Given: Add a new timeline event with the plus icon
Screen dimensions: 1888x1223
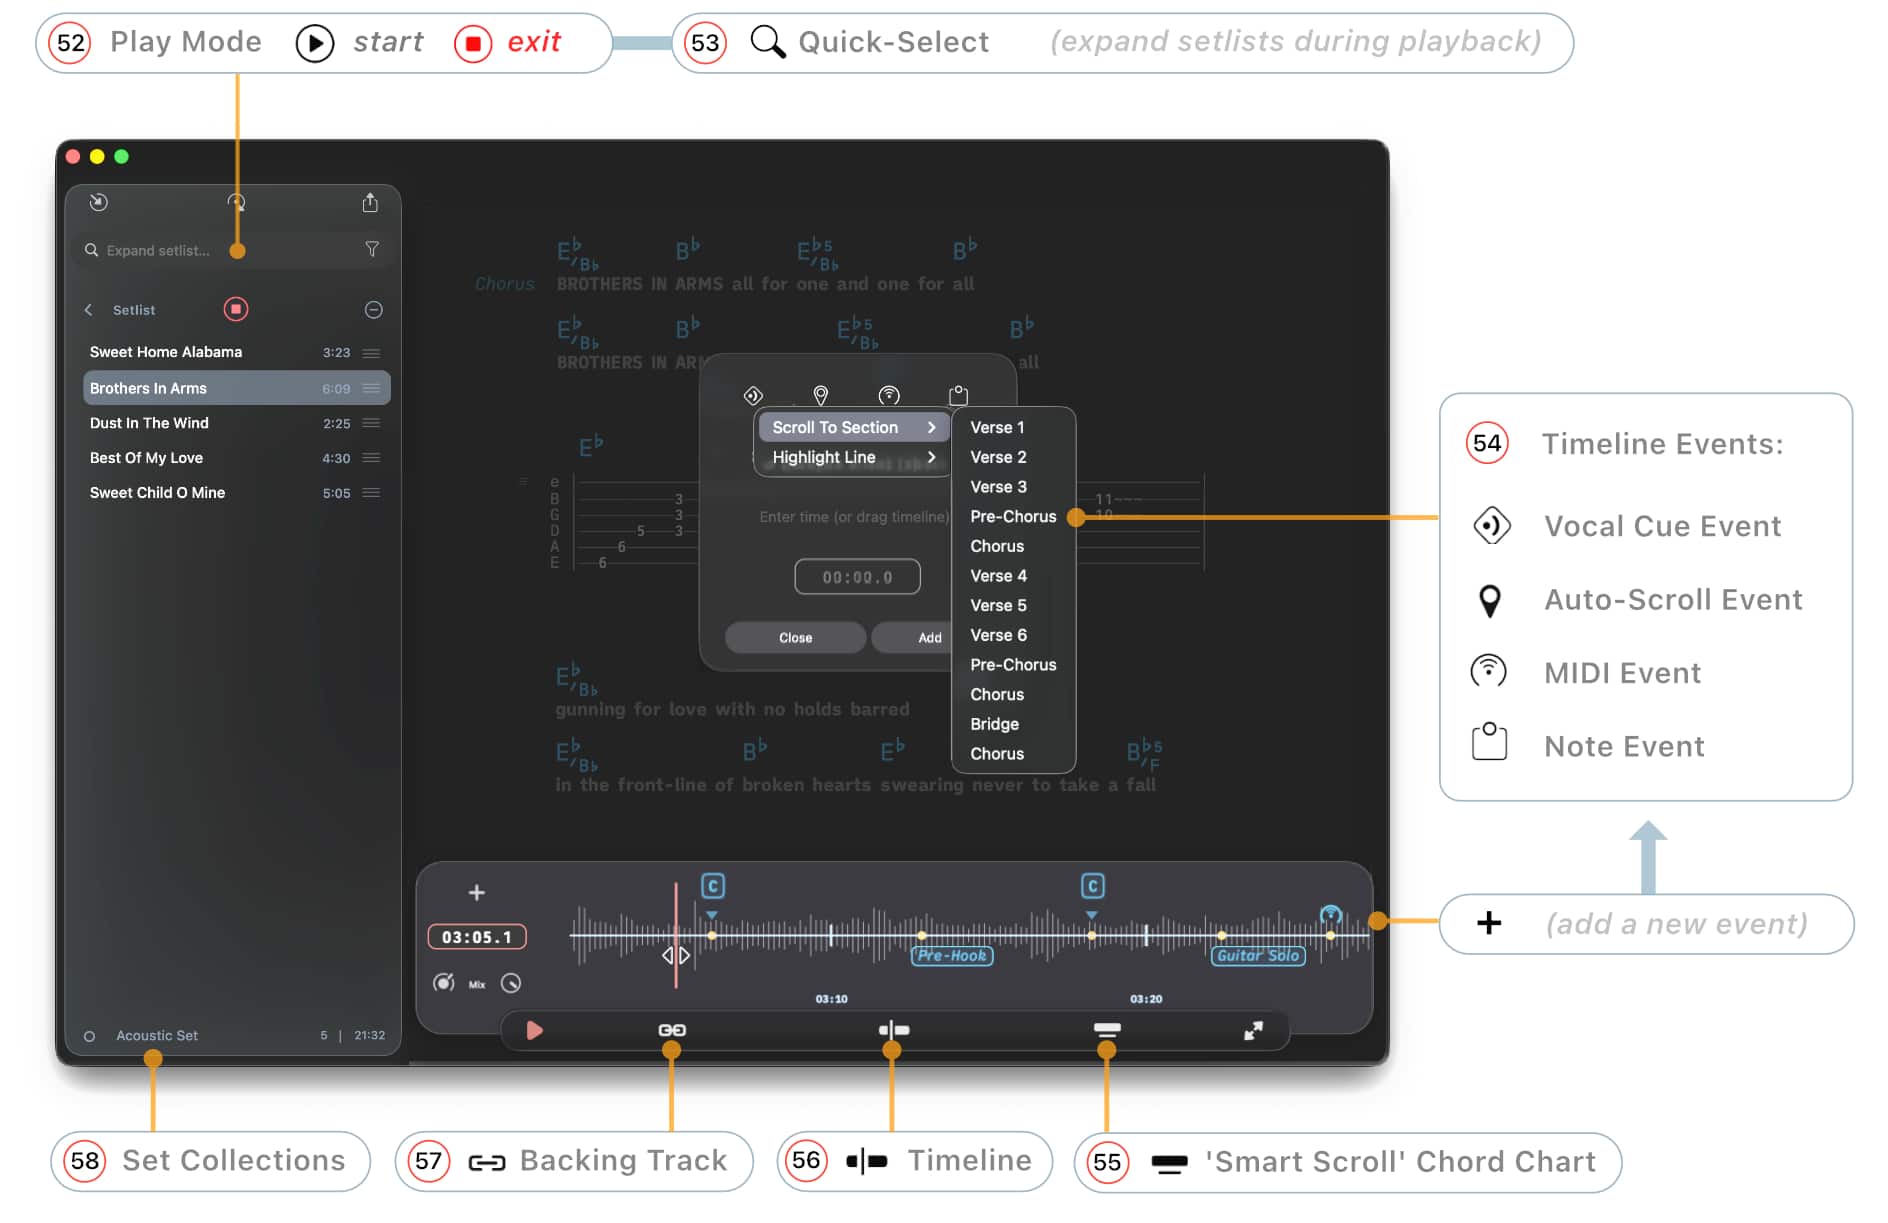Looking at the screenshot, I should pos(477,892).
